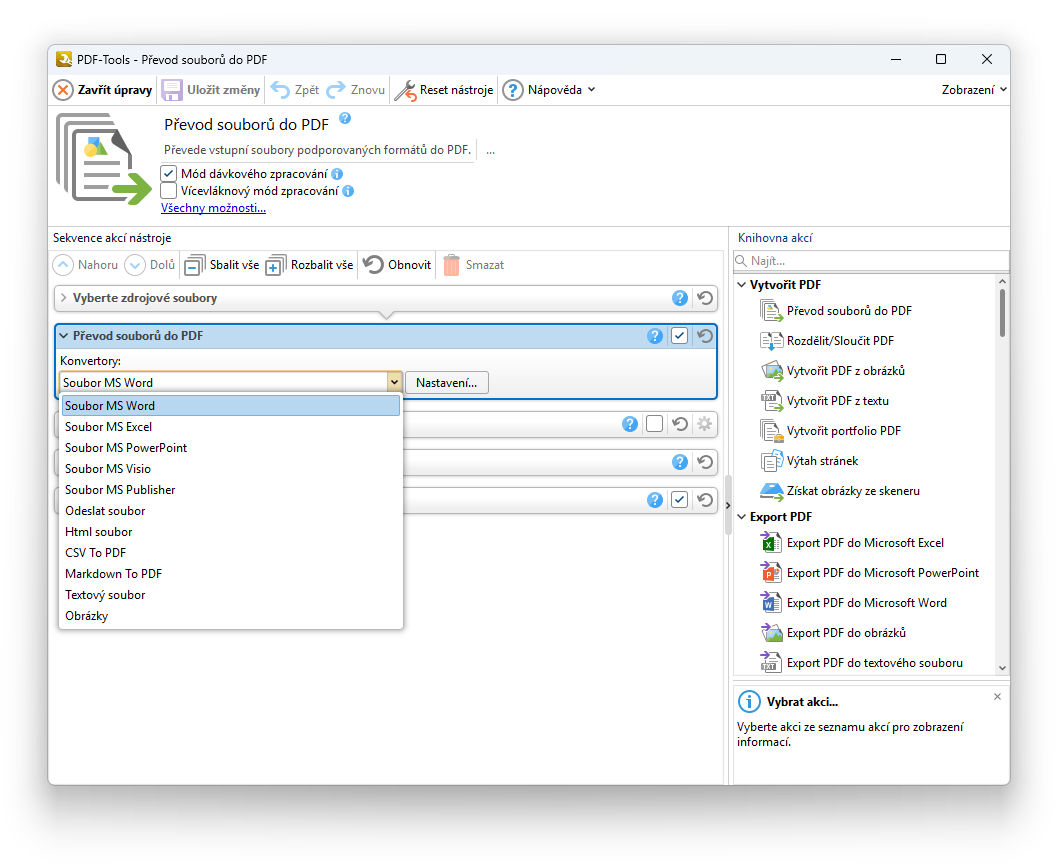The height and width of the screenshot is (864, 1058).
Task: Reset Vyberte zdrojové soubory action
Action: coord(705,298)
